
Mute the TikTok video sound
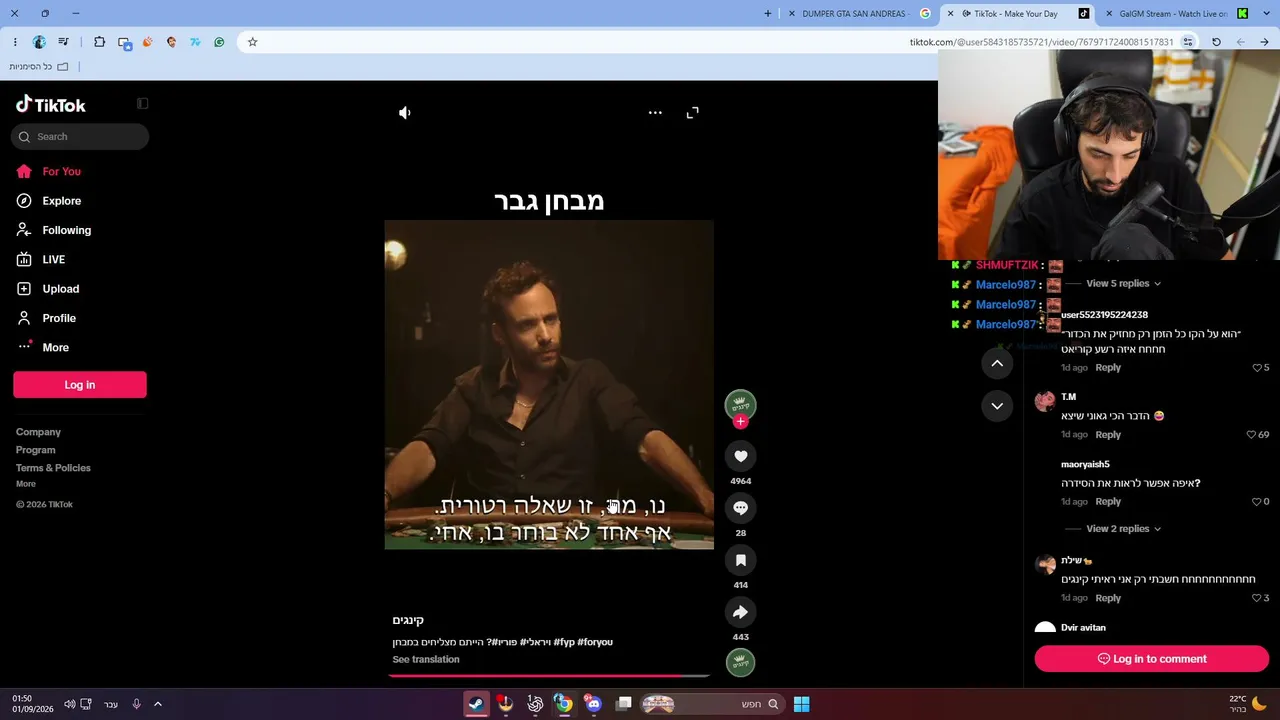(x=405, y=113)
